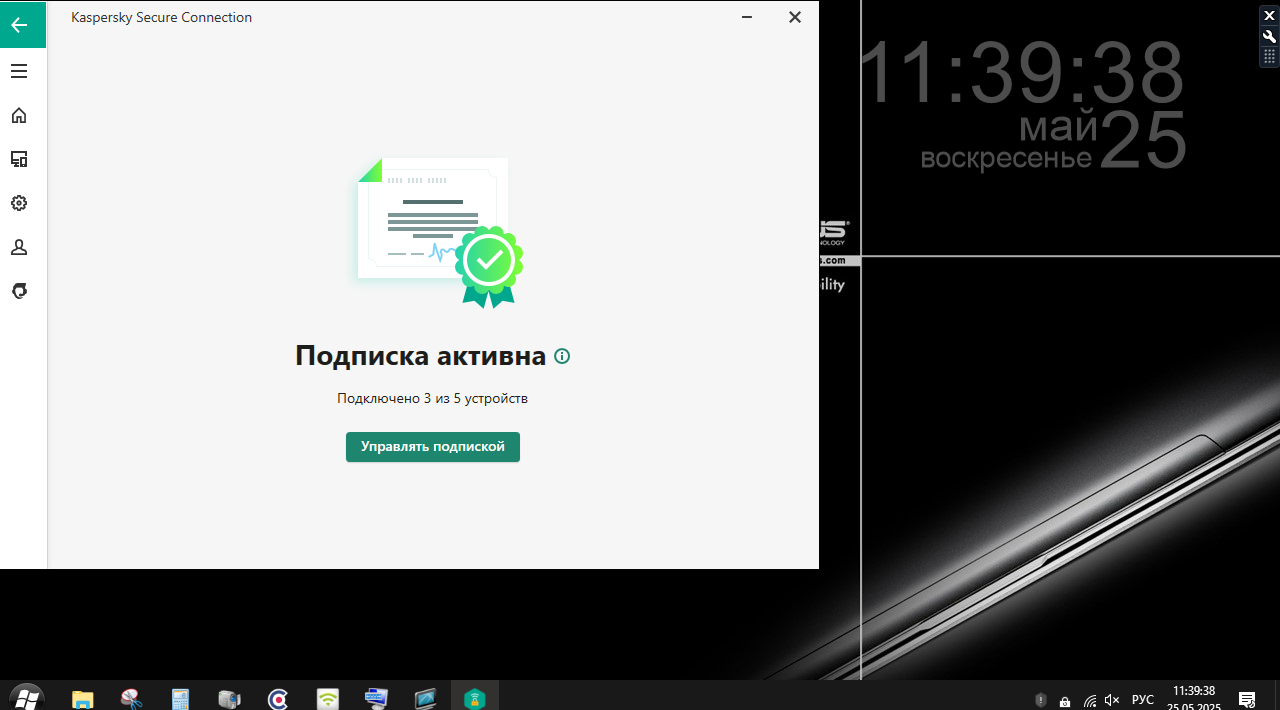Open settings via the gear icon

tap(19, 203)
